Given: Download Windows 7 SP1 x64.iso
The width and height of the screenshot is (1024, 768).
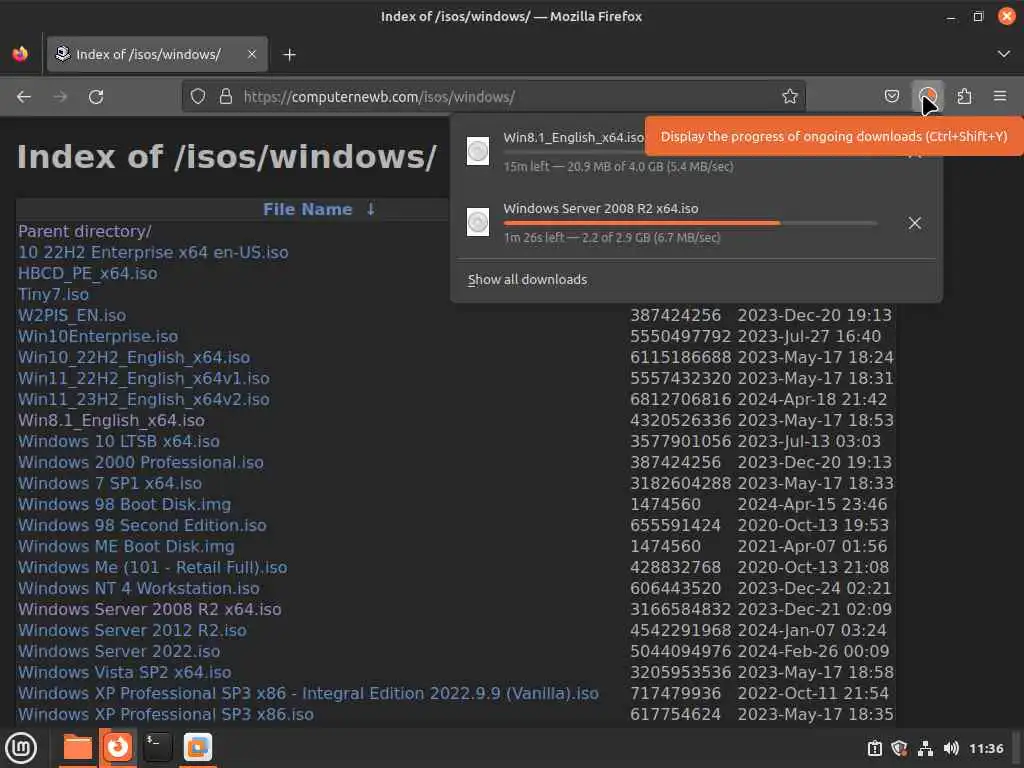Looking at the screenshot, I should pyautogui.click(x=110, y=483).
